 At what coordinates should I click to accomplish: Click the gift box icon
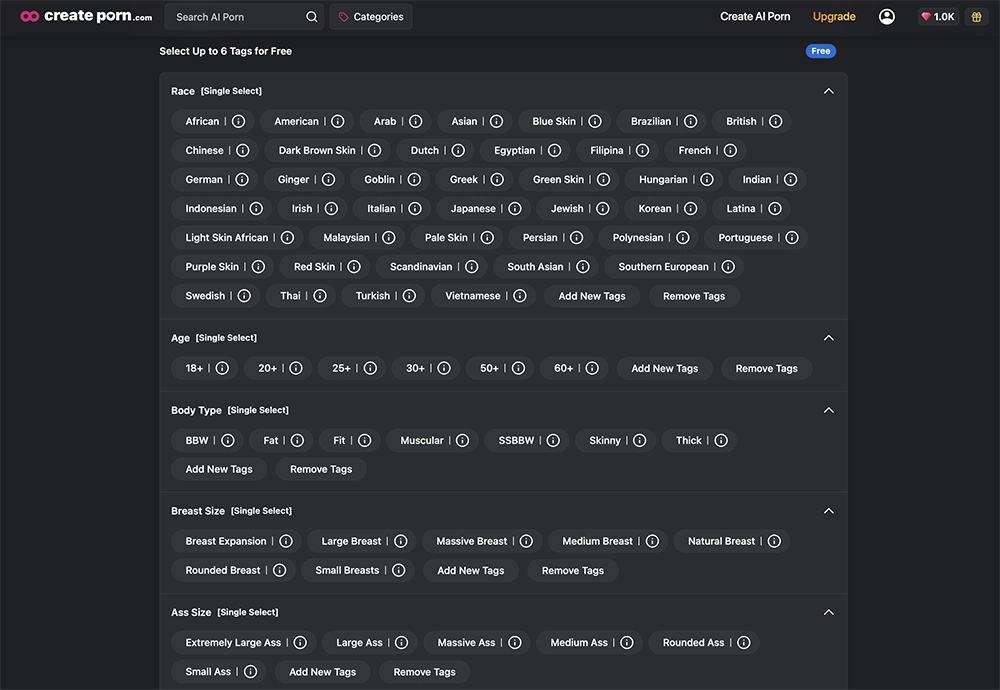(x=977, y=16)
